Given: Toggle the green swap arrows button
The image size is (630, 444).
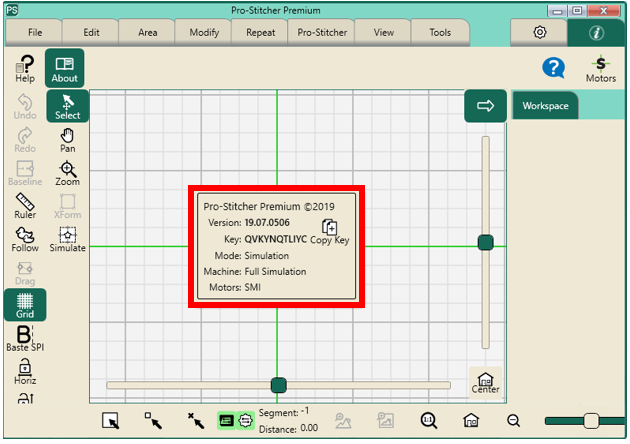Looking at the screenshot, I should [x=245, y=421].
